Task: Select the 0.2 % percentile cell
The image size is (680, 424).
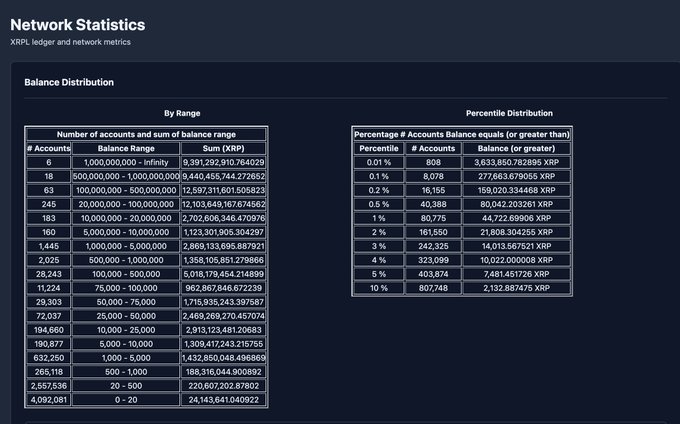Action: [379, 190]
